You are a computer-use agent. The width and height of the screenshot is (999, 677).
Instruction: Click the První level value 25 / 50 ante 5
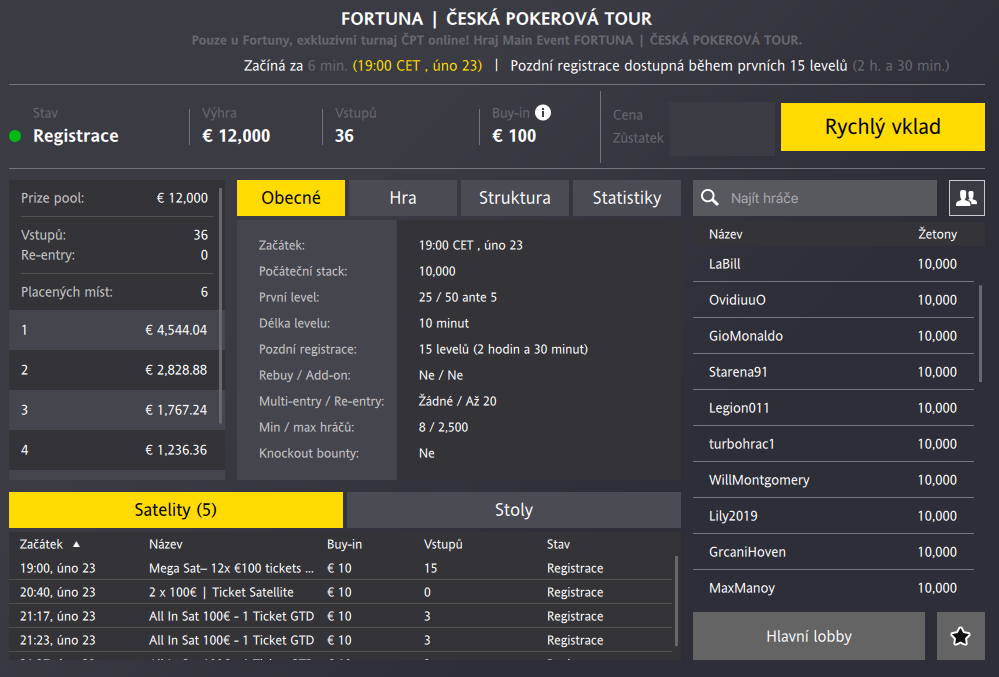click(x=457, y=297)
